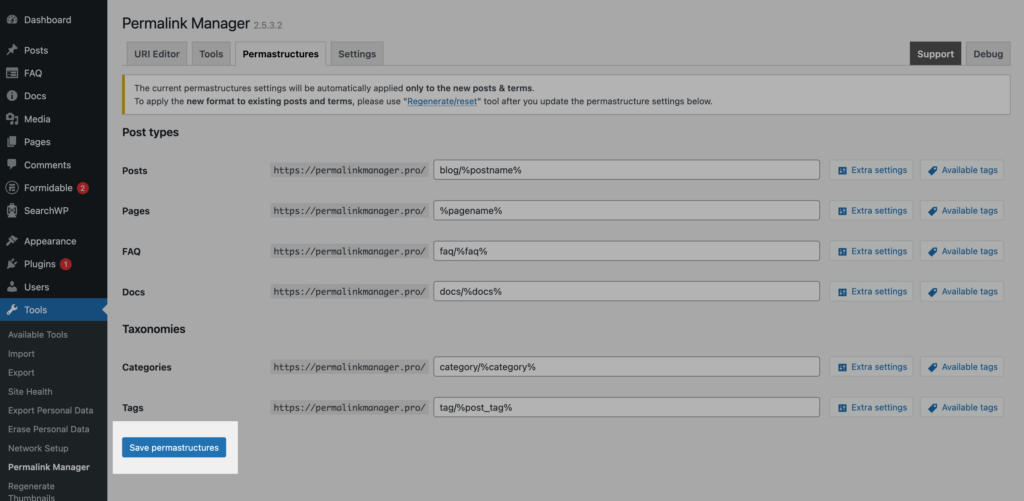This screenshot has height=501, width=1024.
Task: Click the Appearance paintbrush icon
Action: [12, 241]
